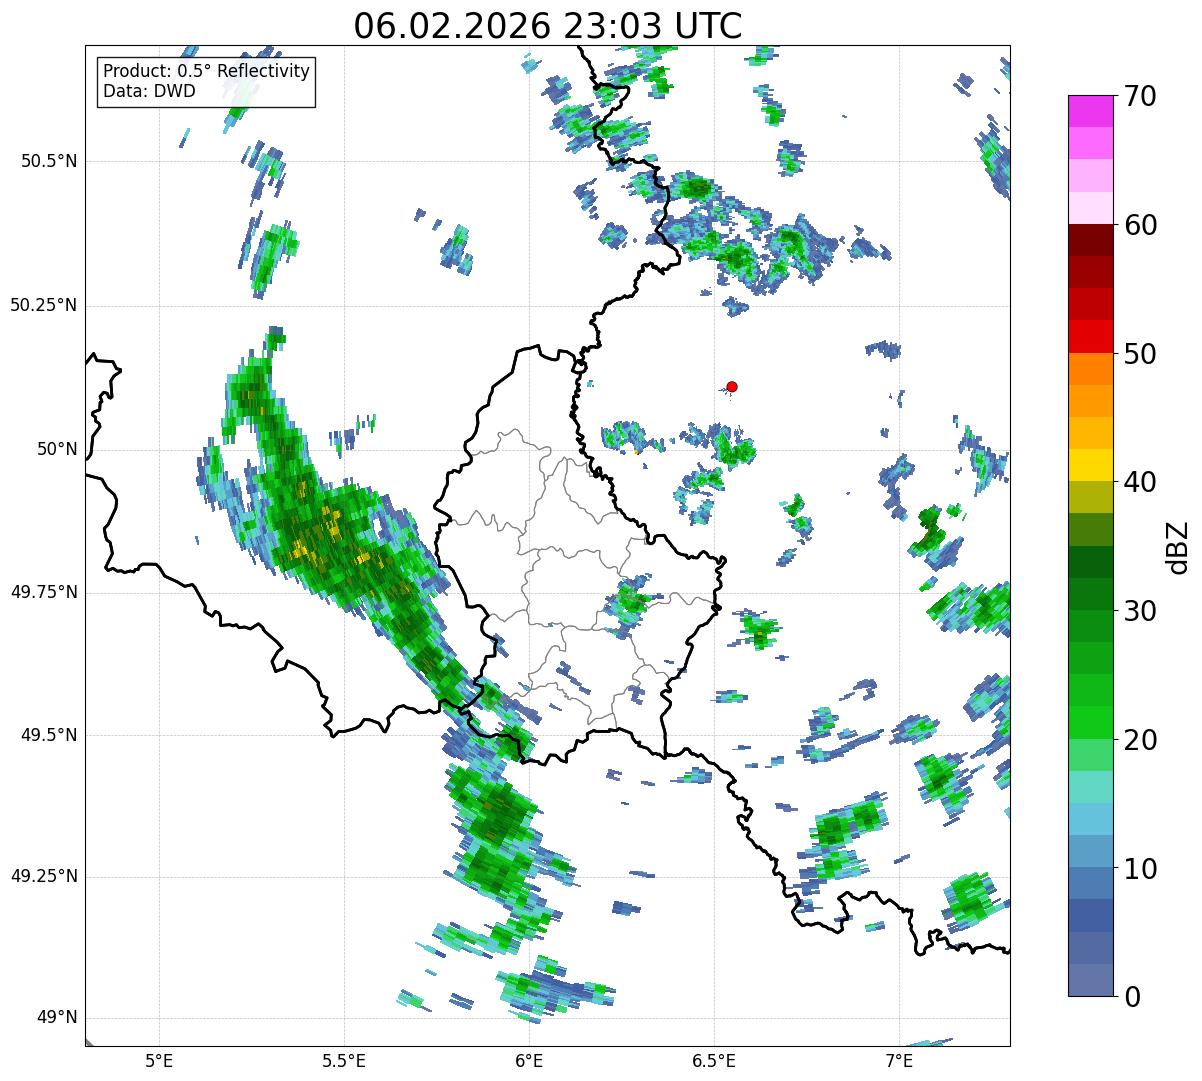1202x1081 pixels.
Task: Click the colorbar '10' tick label
Action: tap(1140, 868)
